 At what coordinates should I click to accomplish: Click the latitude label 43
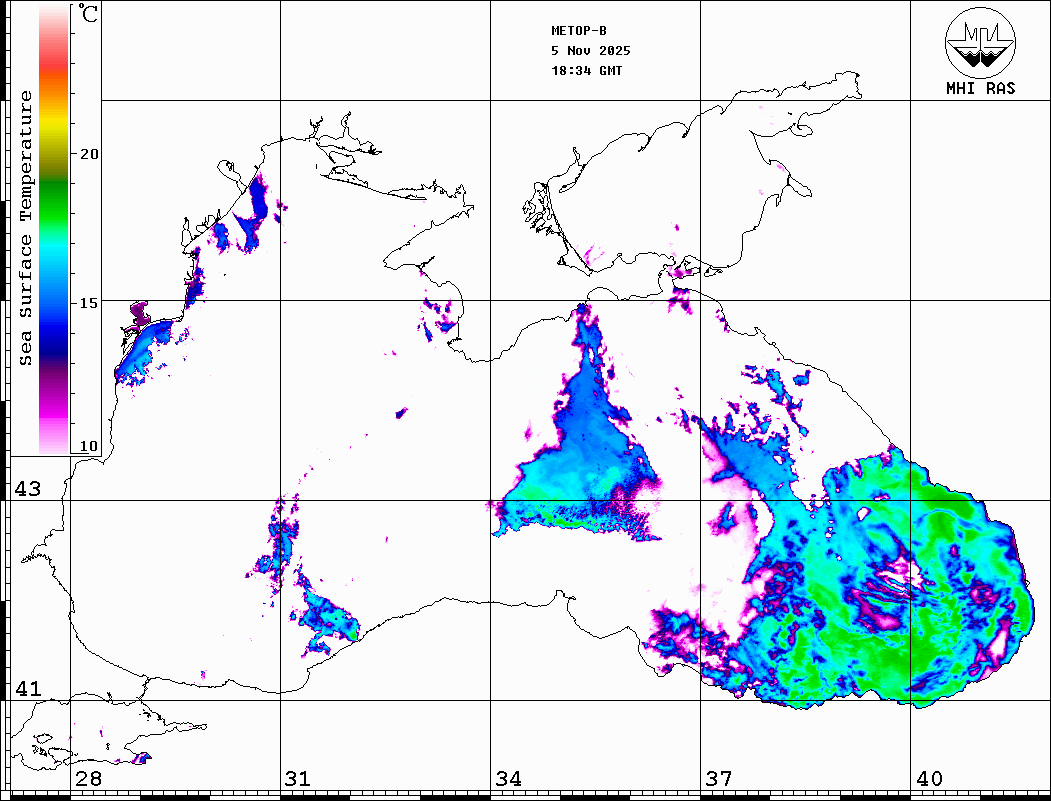click(x=26, y=489)
